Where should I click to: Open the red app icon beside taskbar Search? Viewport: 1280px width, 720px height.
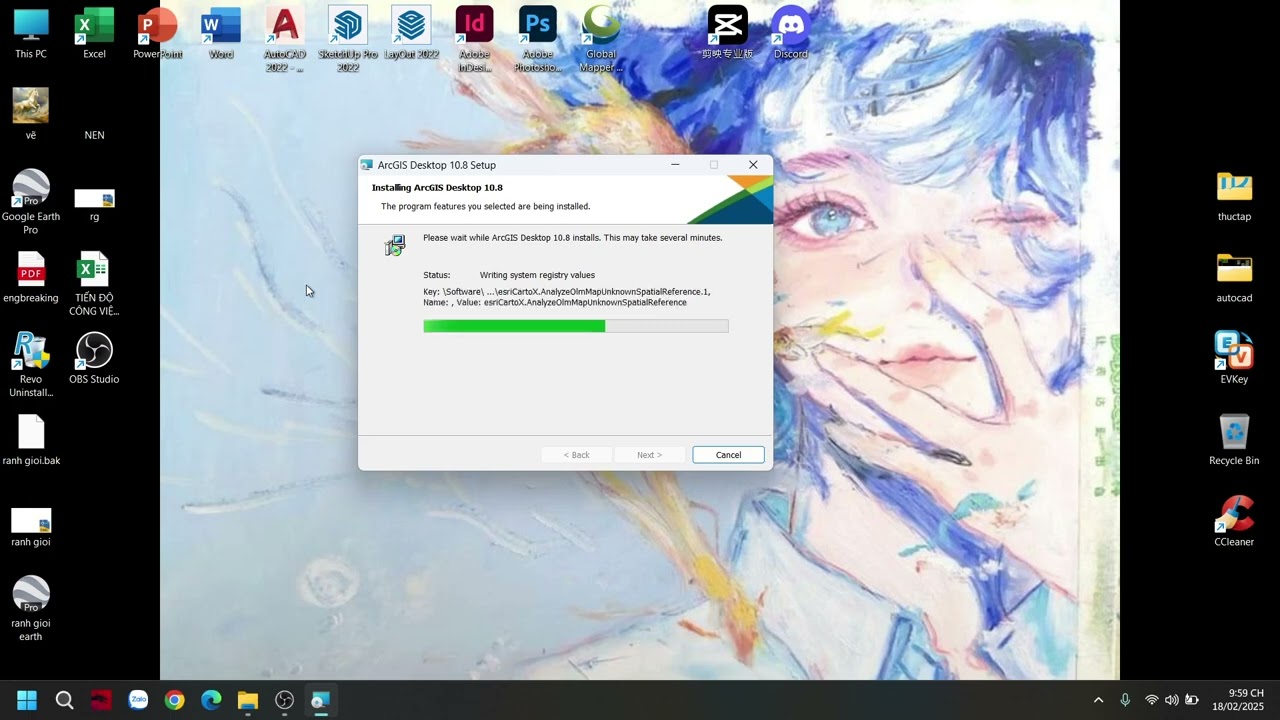[101, 700]
